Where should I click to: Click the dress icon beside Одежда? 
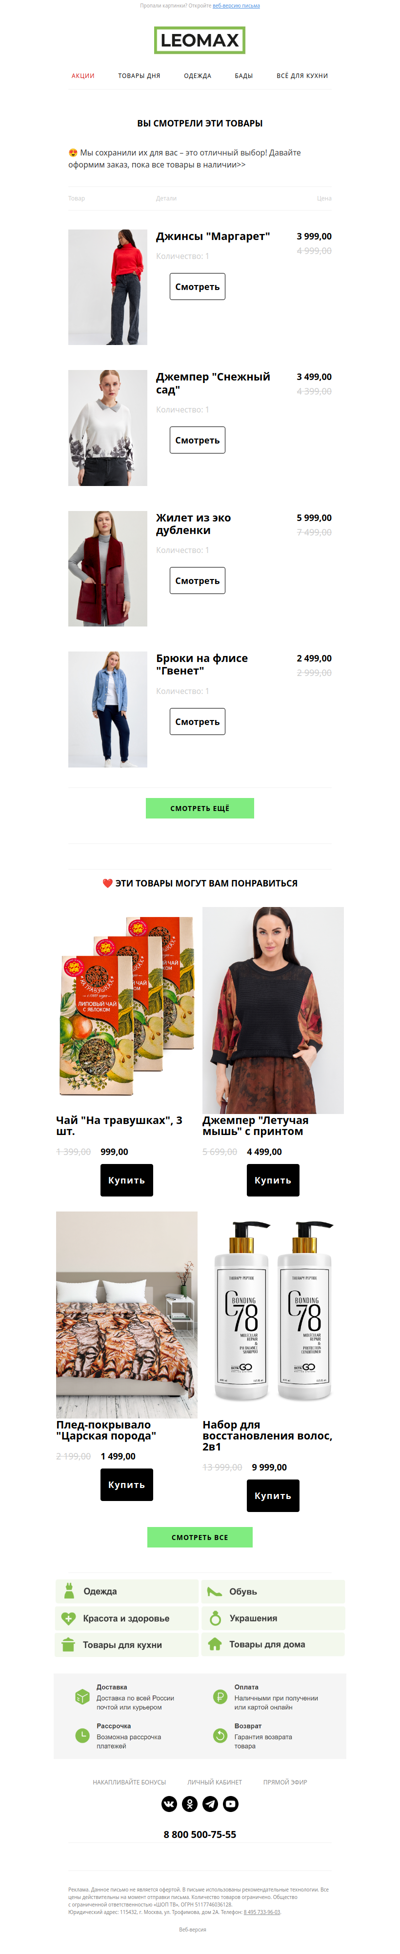pos(69,1590)
